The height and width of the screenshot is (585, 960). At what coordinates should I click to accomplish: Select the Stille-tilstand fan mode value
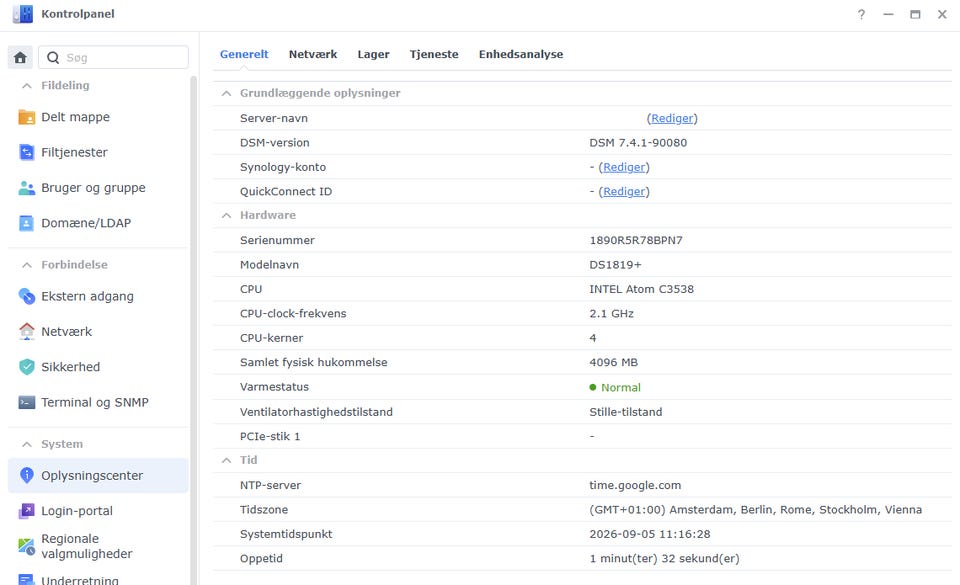tap(626, 412)
